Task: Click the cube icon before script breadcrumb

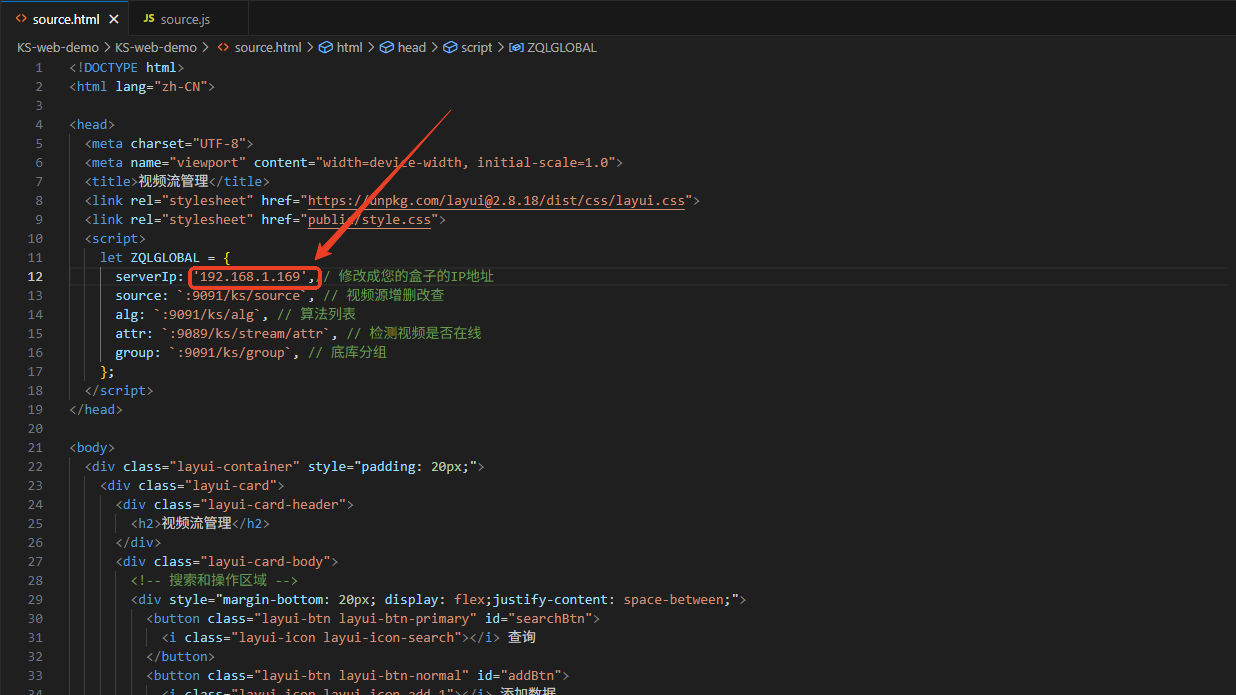Action: pos(450,47)
